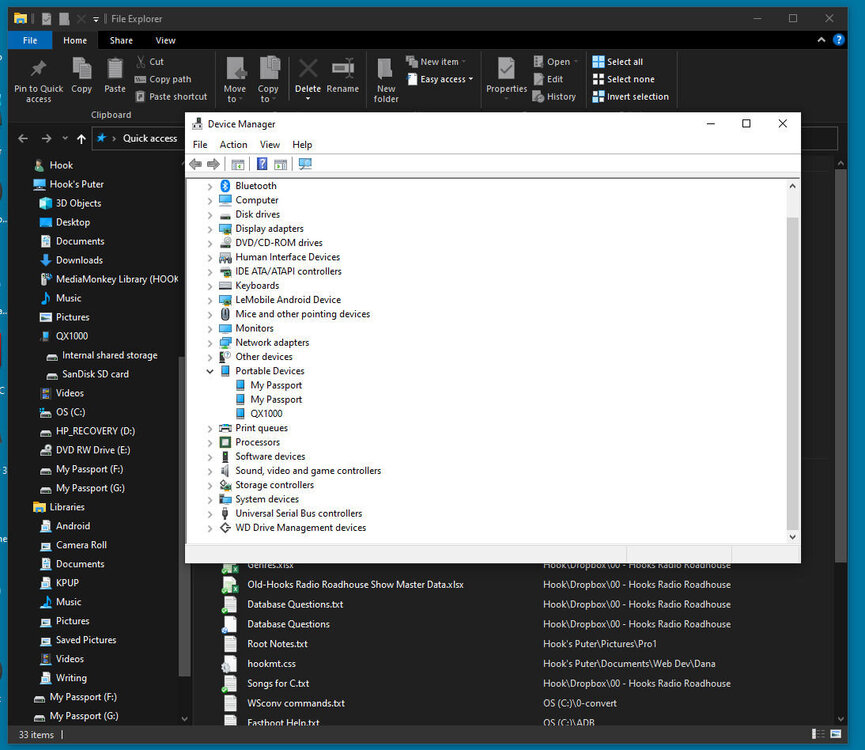Collapse the Portable Devices tree node
The width and height of the screenshot is (865, 750).
pyautogui.click(x=210, y=371)
